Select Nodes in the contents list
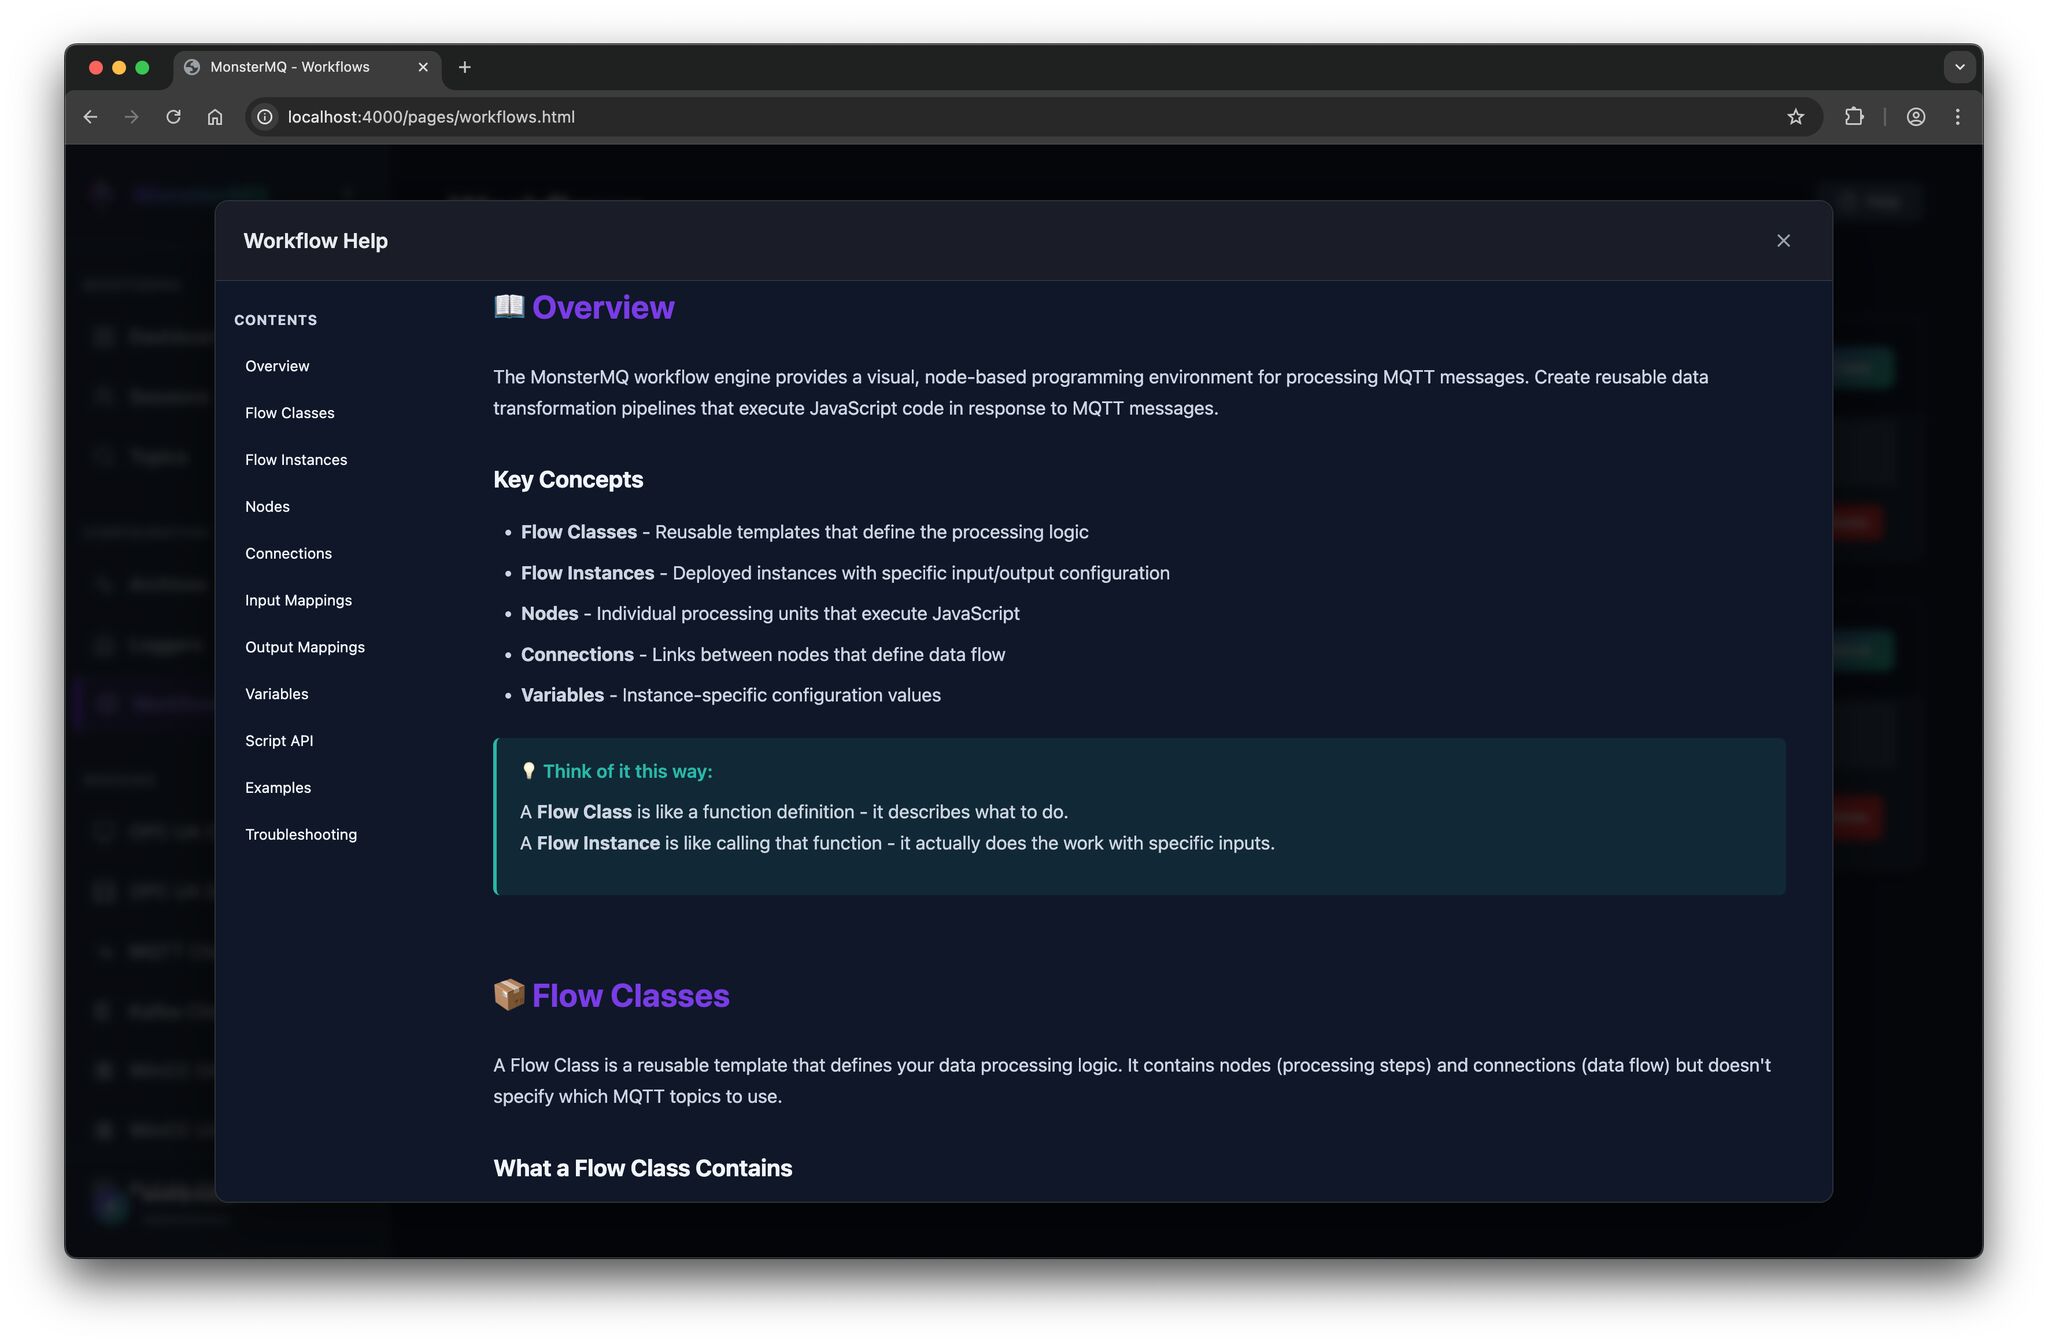 point(267,507)
